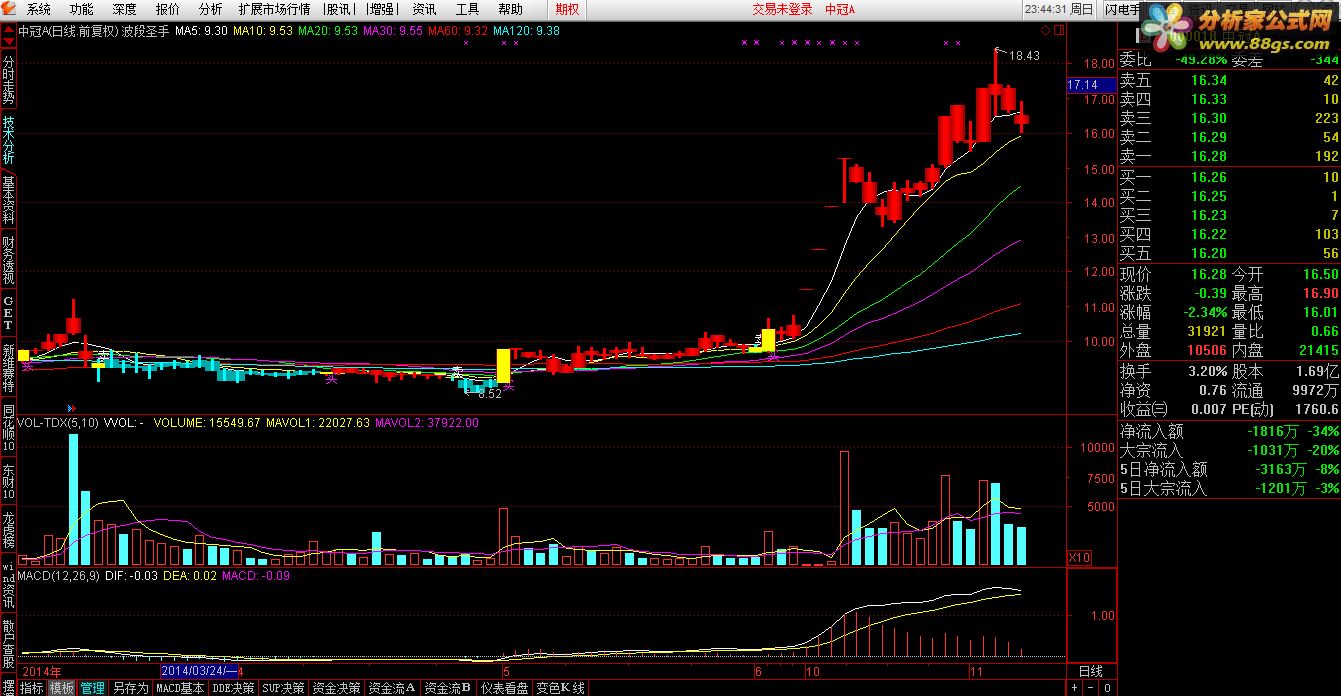The width and height of the screenshot is (1341, 696).
Task: Open the 资讯 menu
Action: [x=424, y=9]
